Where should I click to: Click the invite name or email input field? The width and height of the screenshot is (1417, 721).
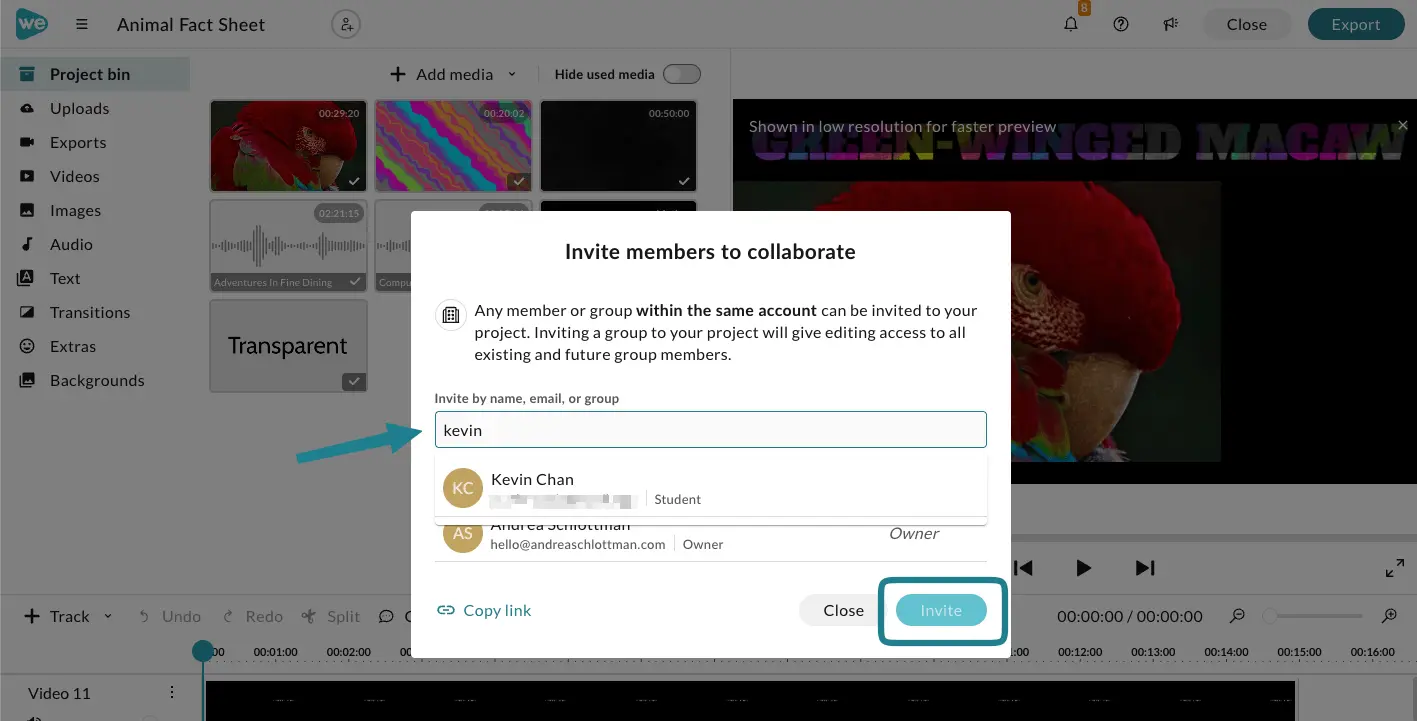coord(711,430)
